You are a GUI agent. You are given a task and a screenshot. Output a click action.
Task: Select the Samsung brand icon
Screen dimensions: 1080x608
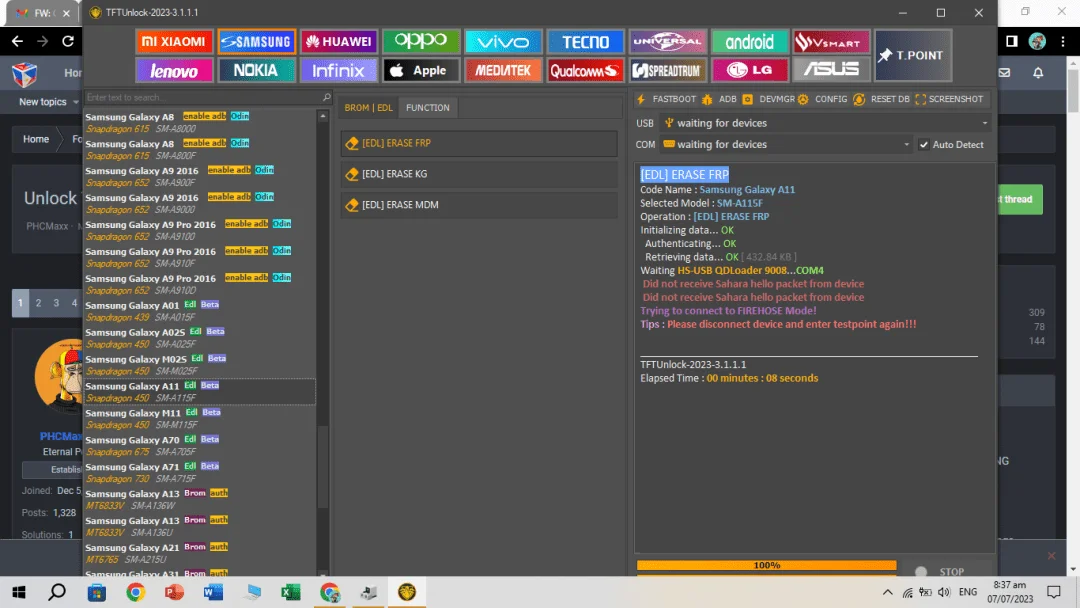[x=256, y=41]
